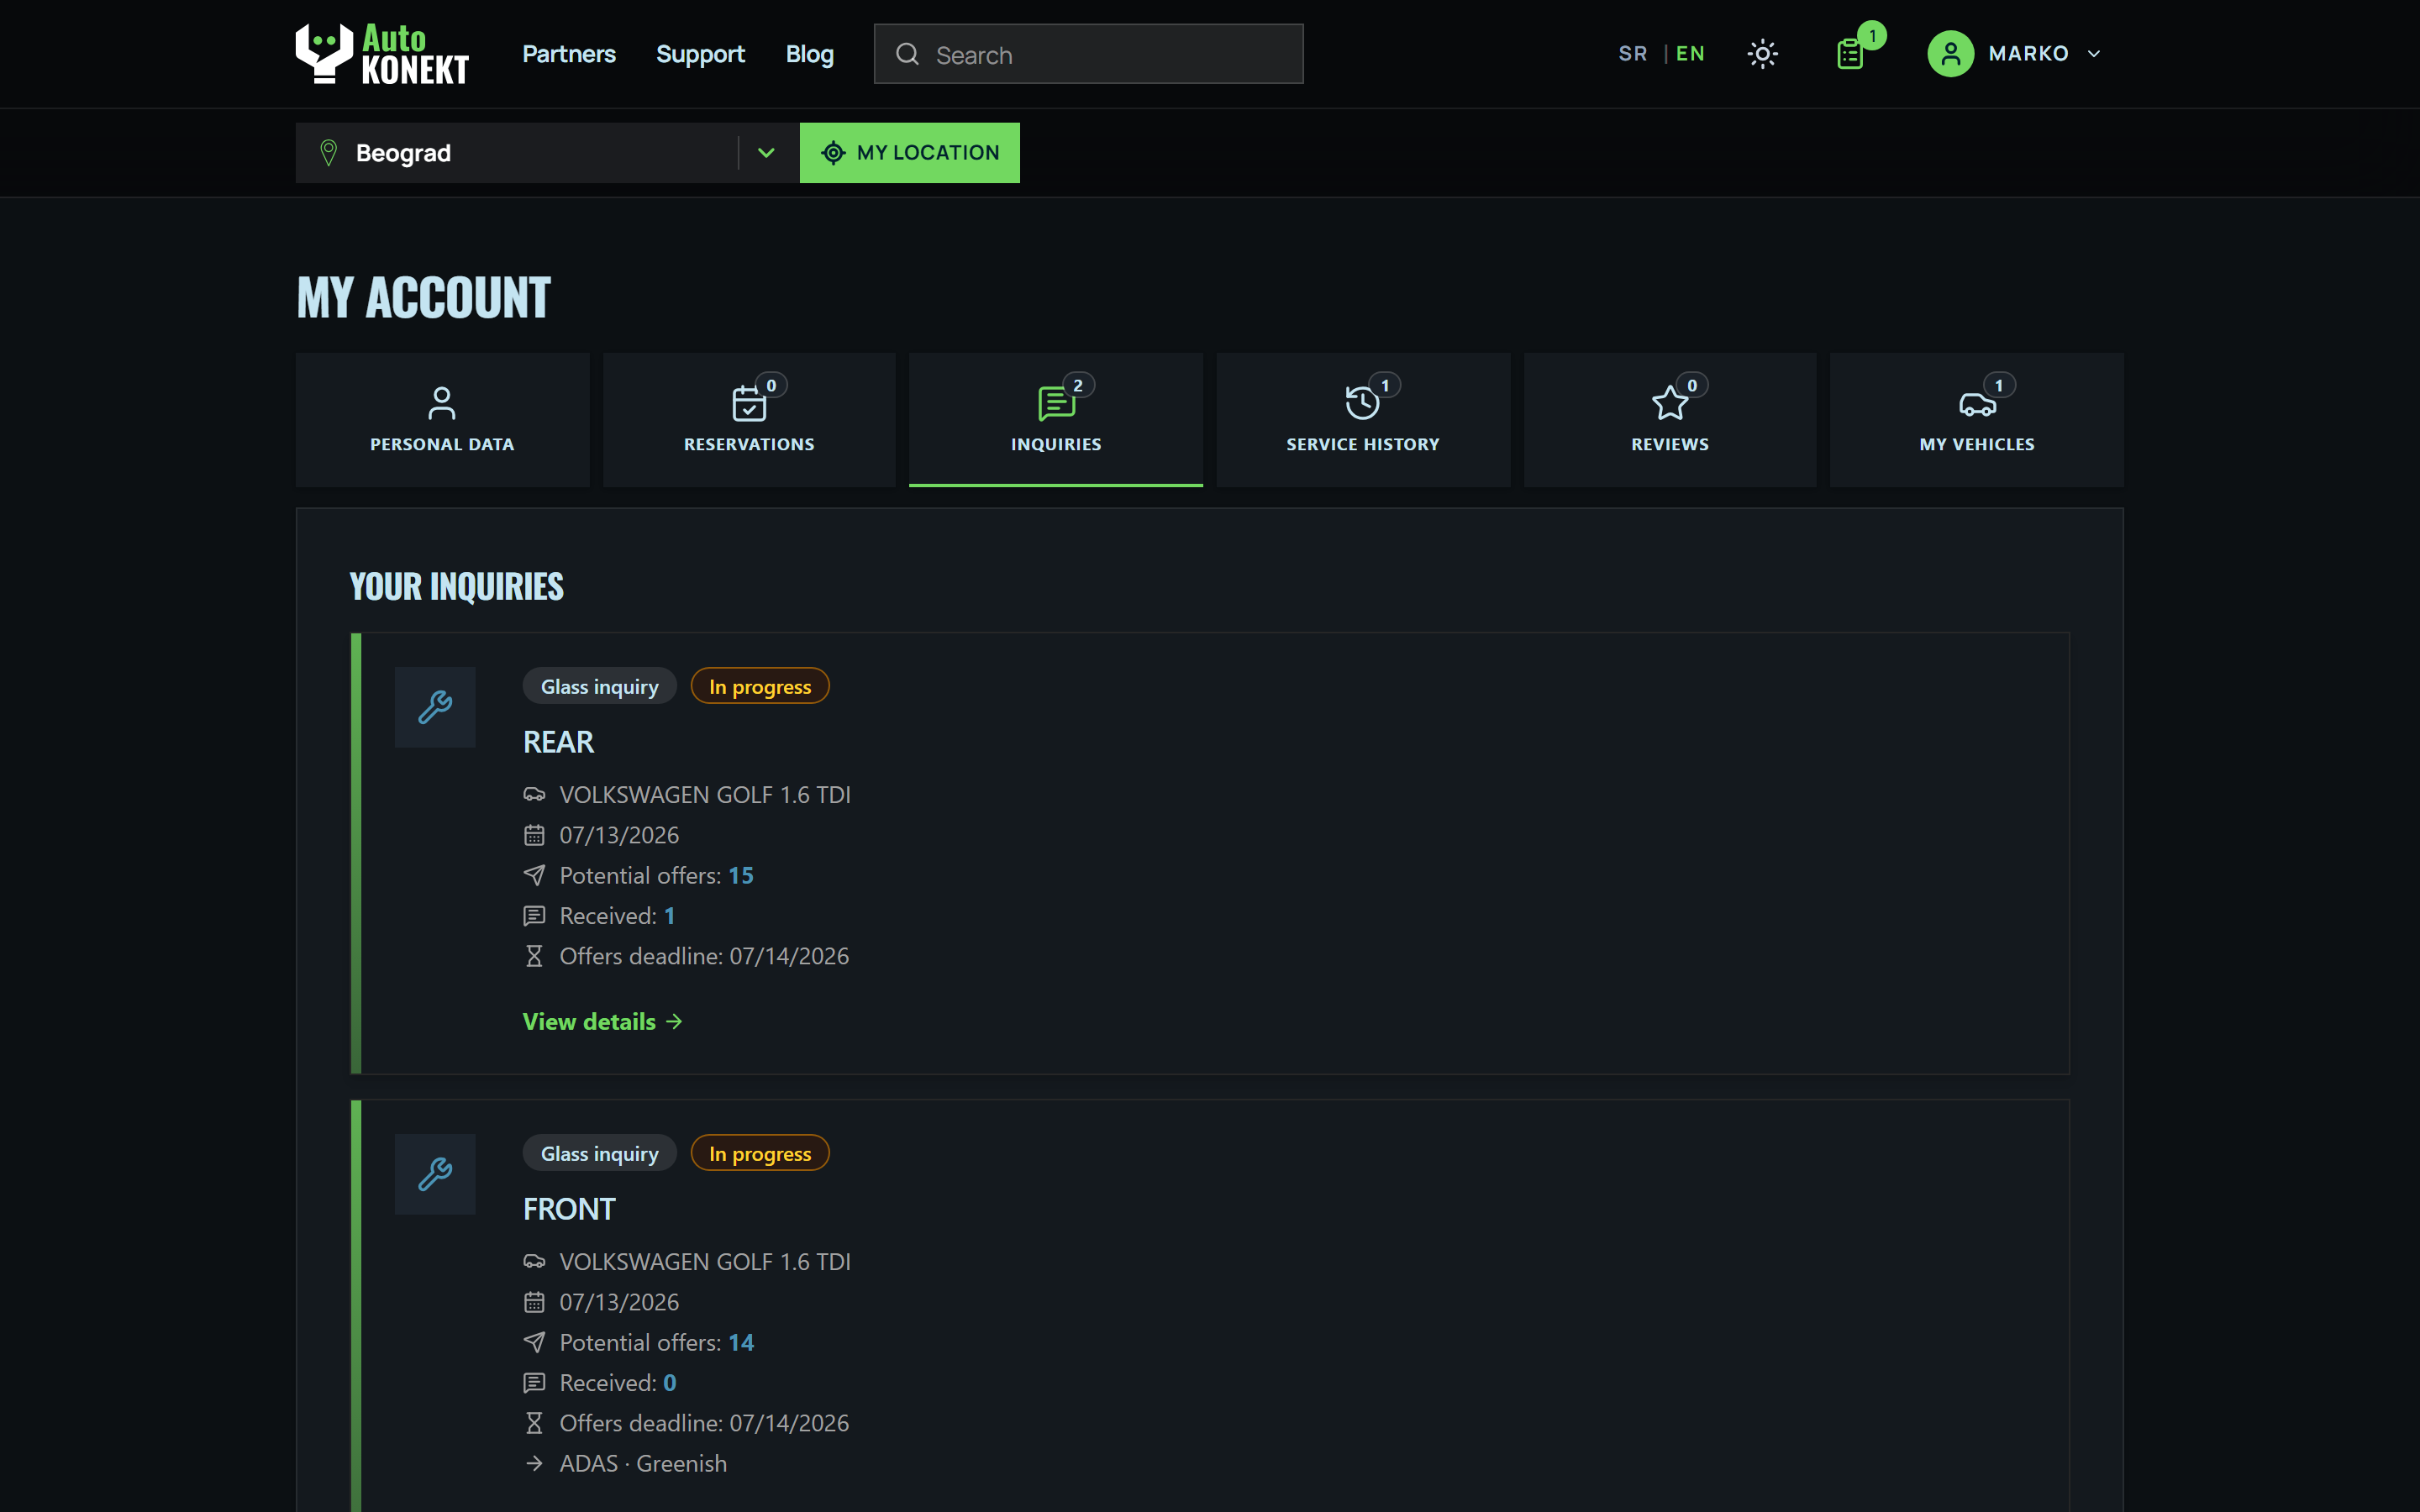Switch language to EN
Viewport: 2420px width, 1512px height.
click(1690, 54)
